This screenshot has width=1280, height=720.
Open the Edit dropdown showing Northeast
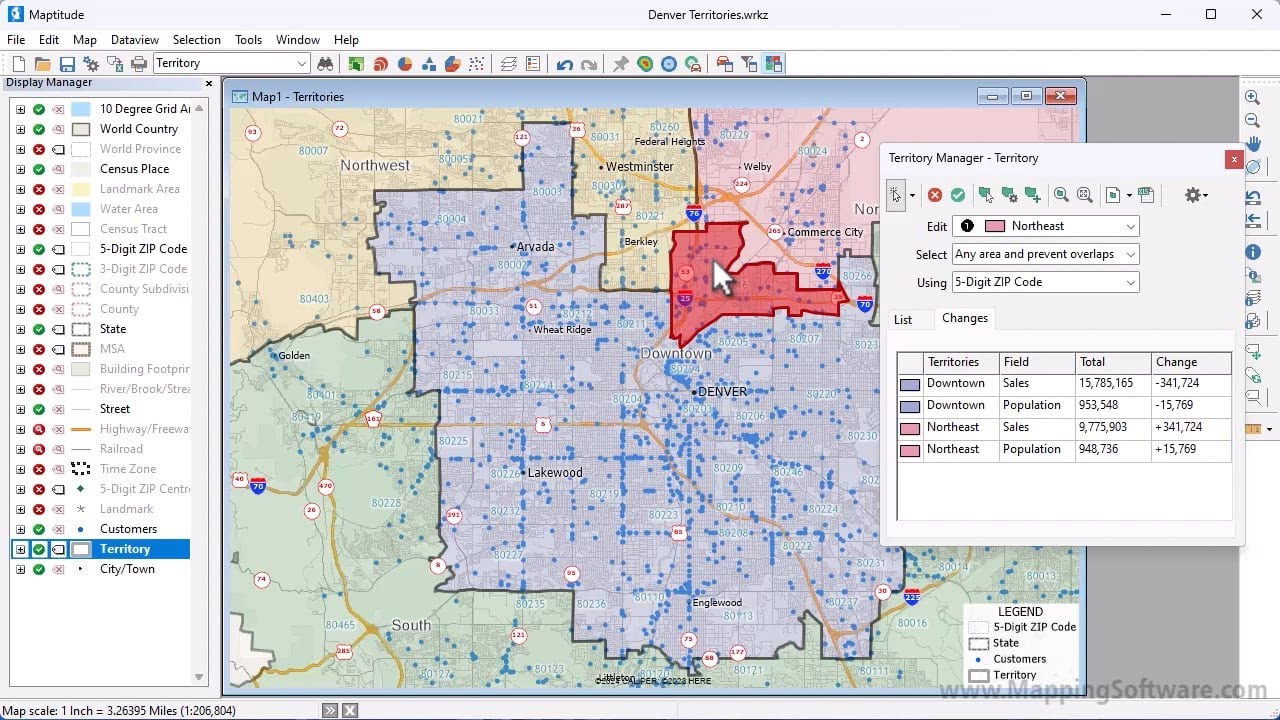click(1045, 226)
